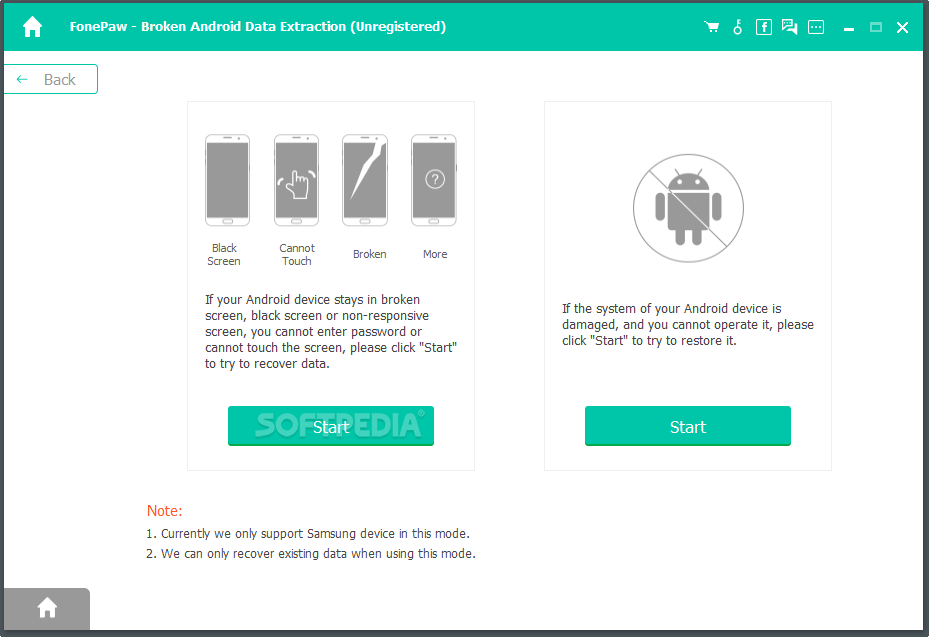Viewport: 929px width, 637px height.
Task: Click the window title text
Action: pyautogui.click(x=258, y=27)
